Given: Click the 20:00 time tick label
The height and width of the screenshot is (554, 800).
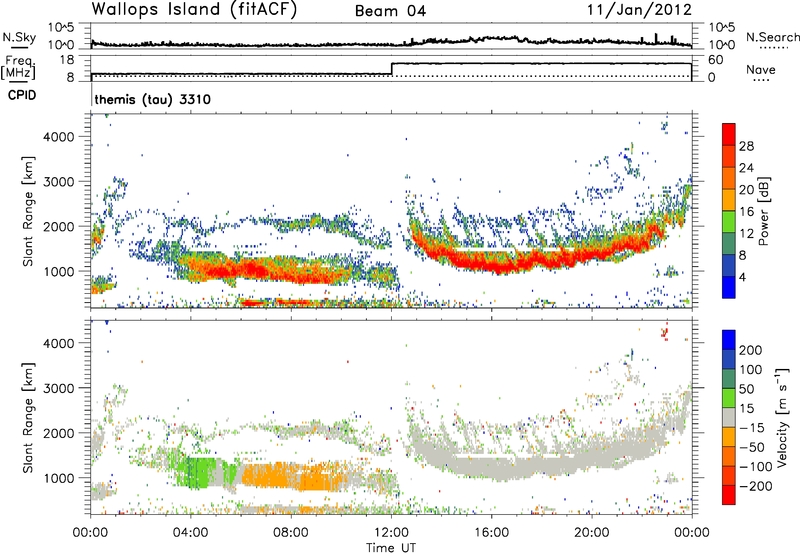Looking at the screenshot, I should (591, 533).
